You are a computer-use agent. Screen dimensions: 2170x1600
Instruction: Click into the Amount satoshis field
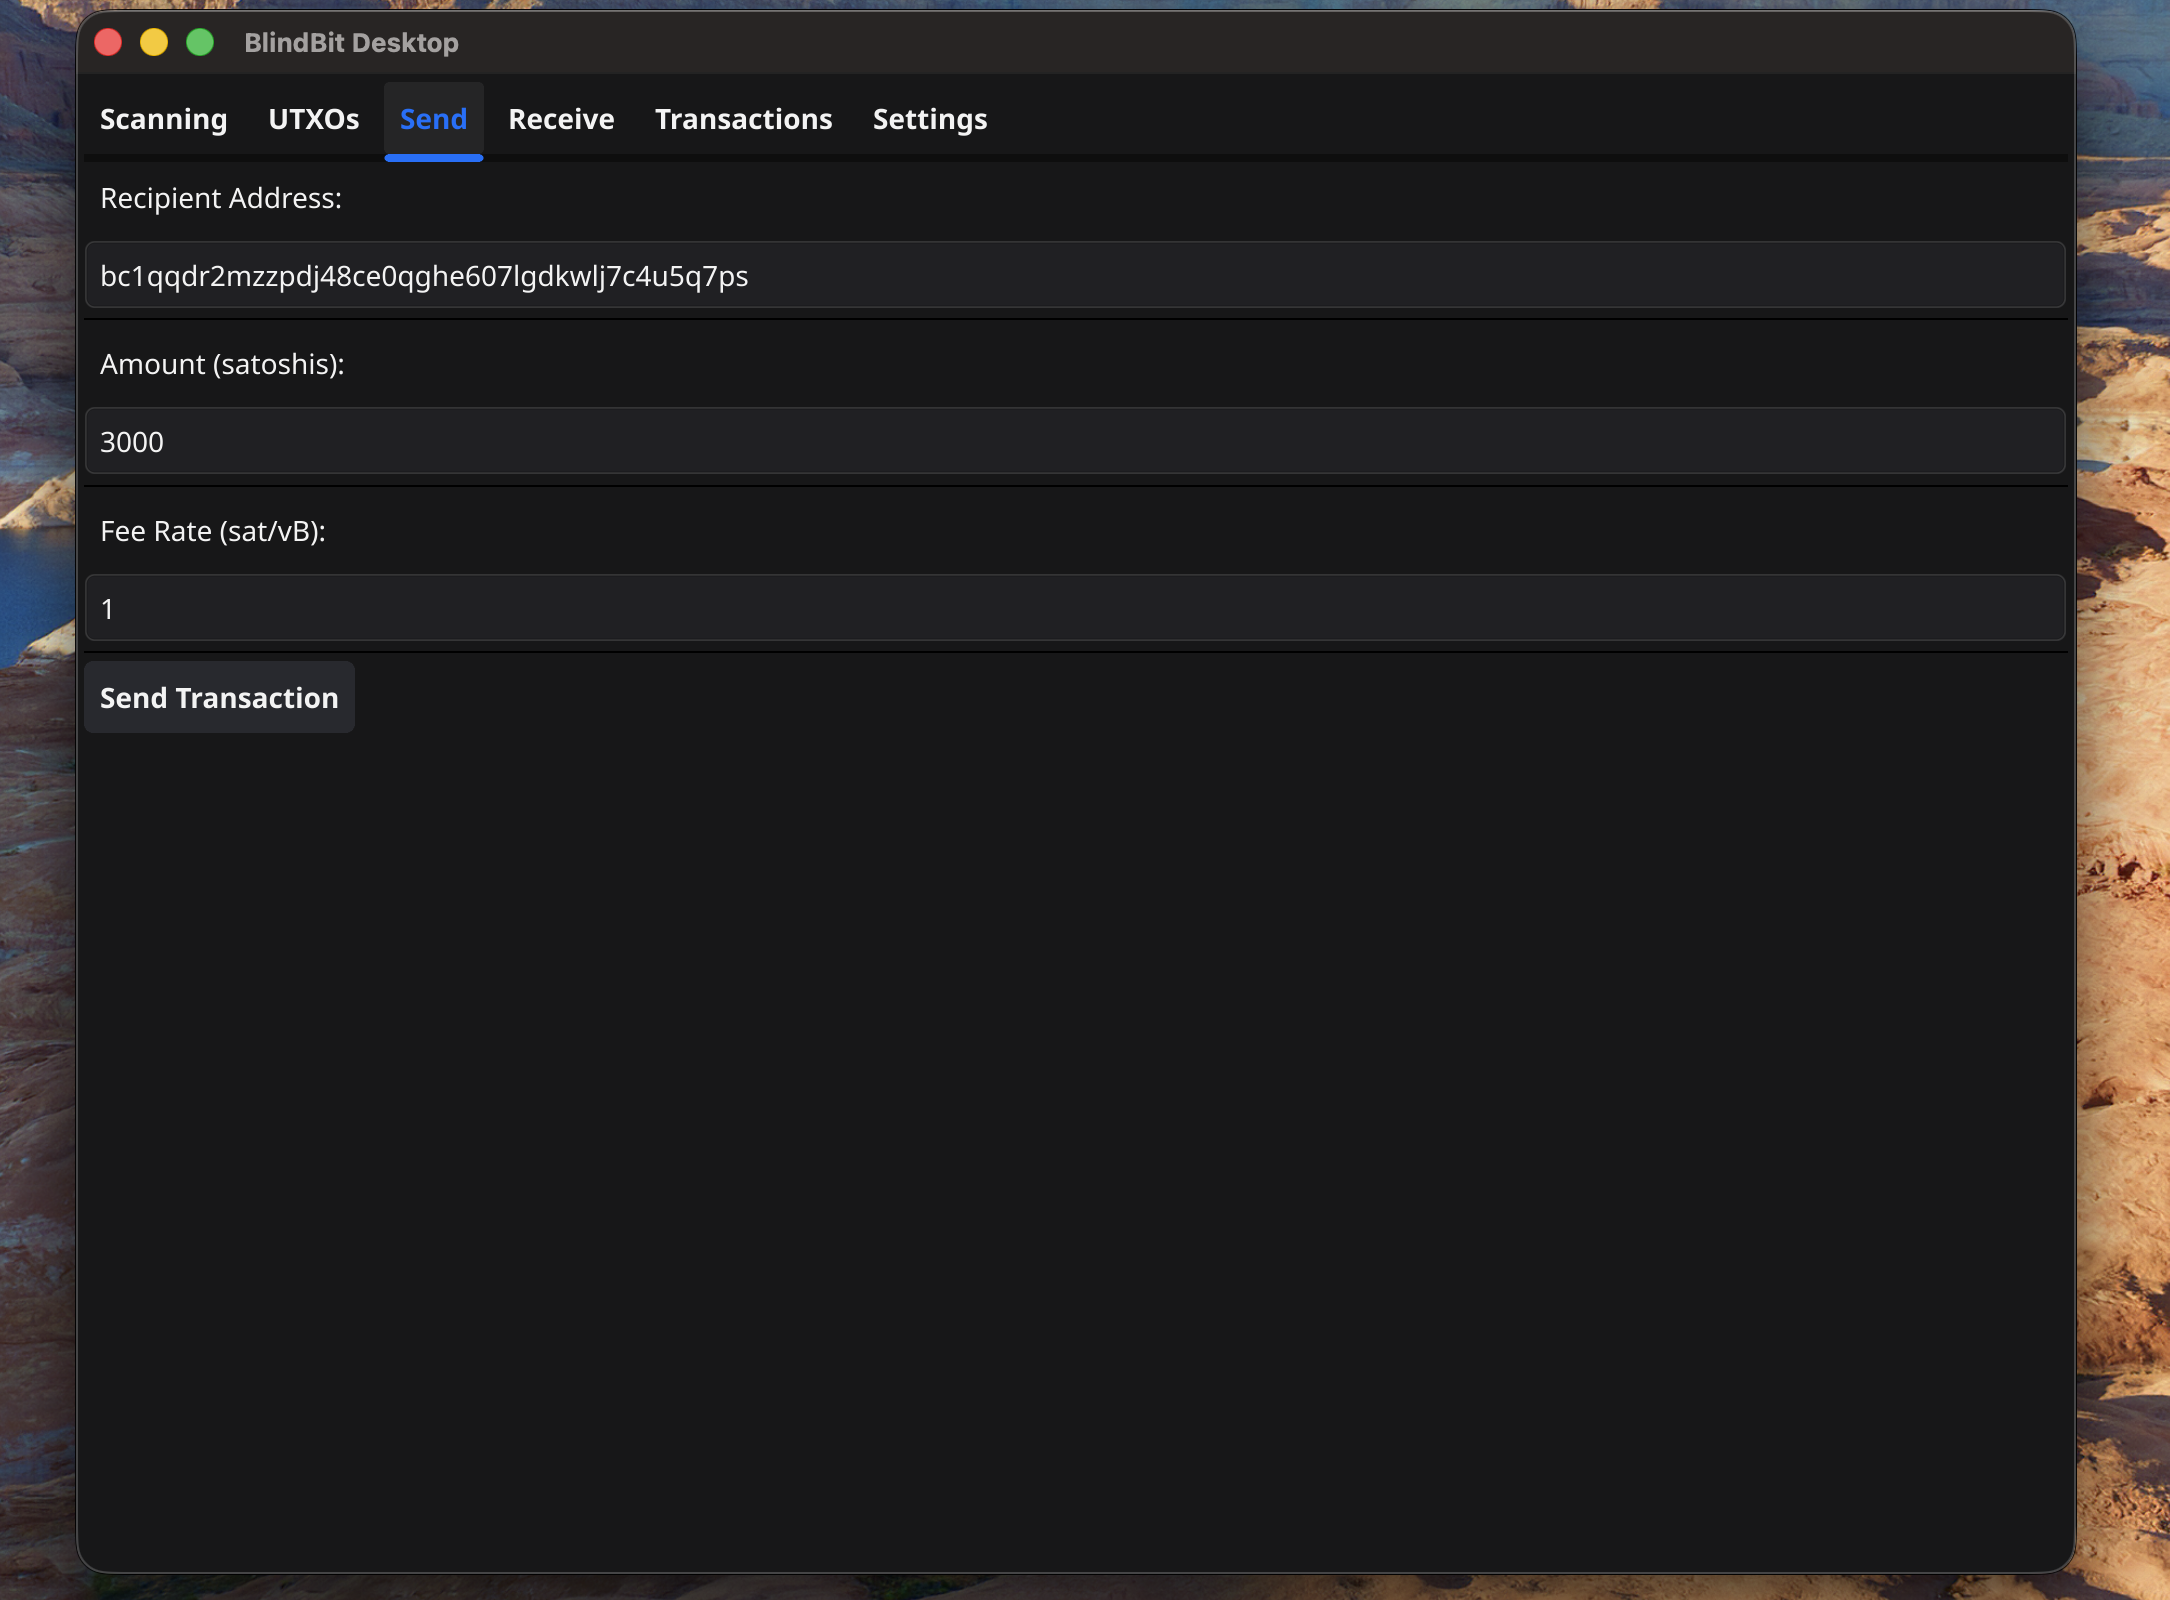point(1075,441)
